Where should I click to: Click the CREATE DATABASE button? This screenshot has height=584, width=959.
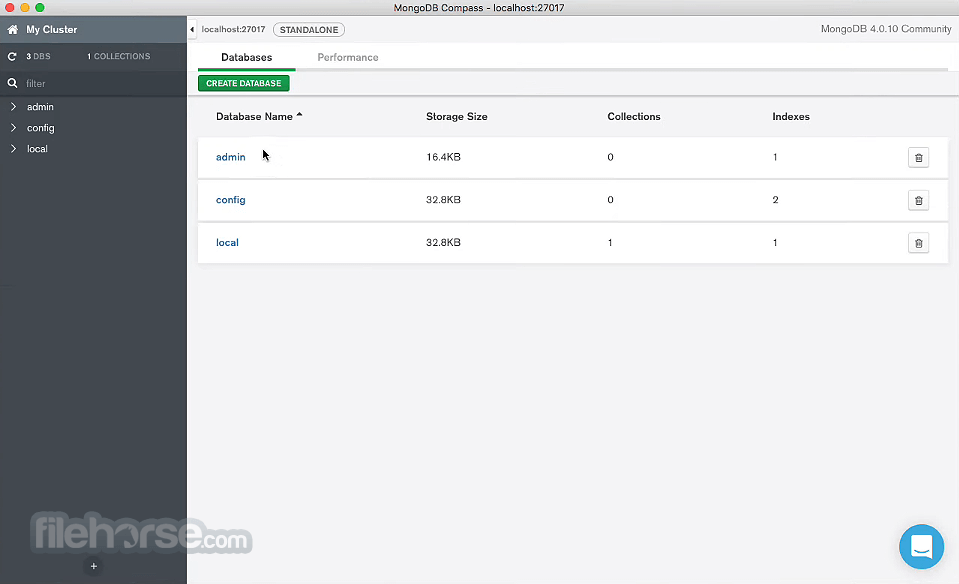pyautogui.click(x=243, y=83)
